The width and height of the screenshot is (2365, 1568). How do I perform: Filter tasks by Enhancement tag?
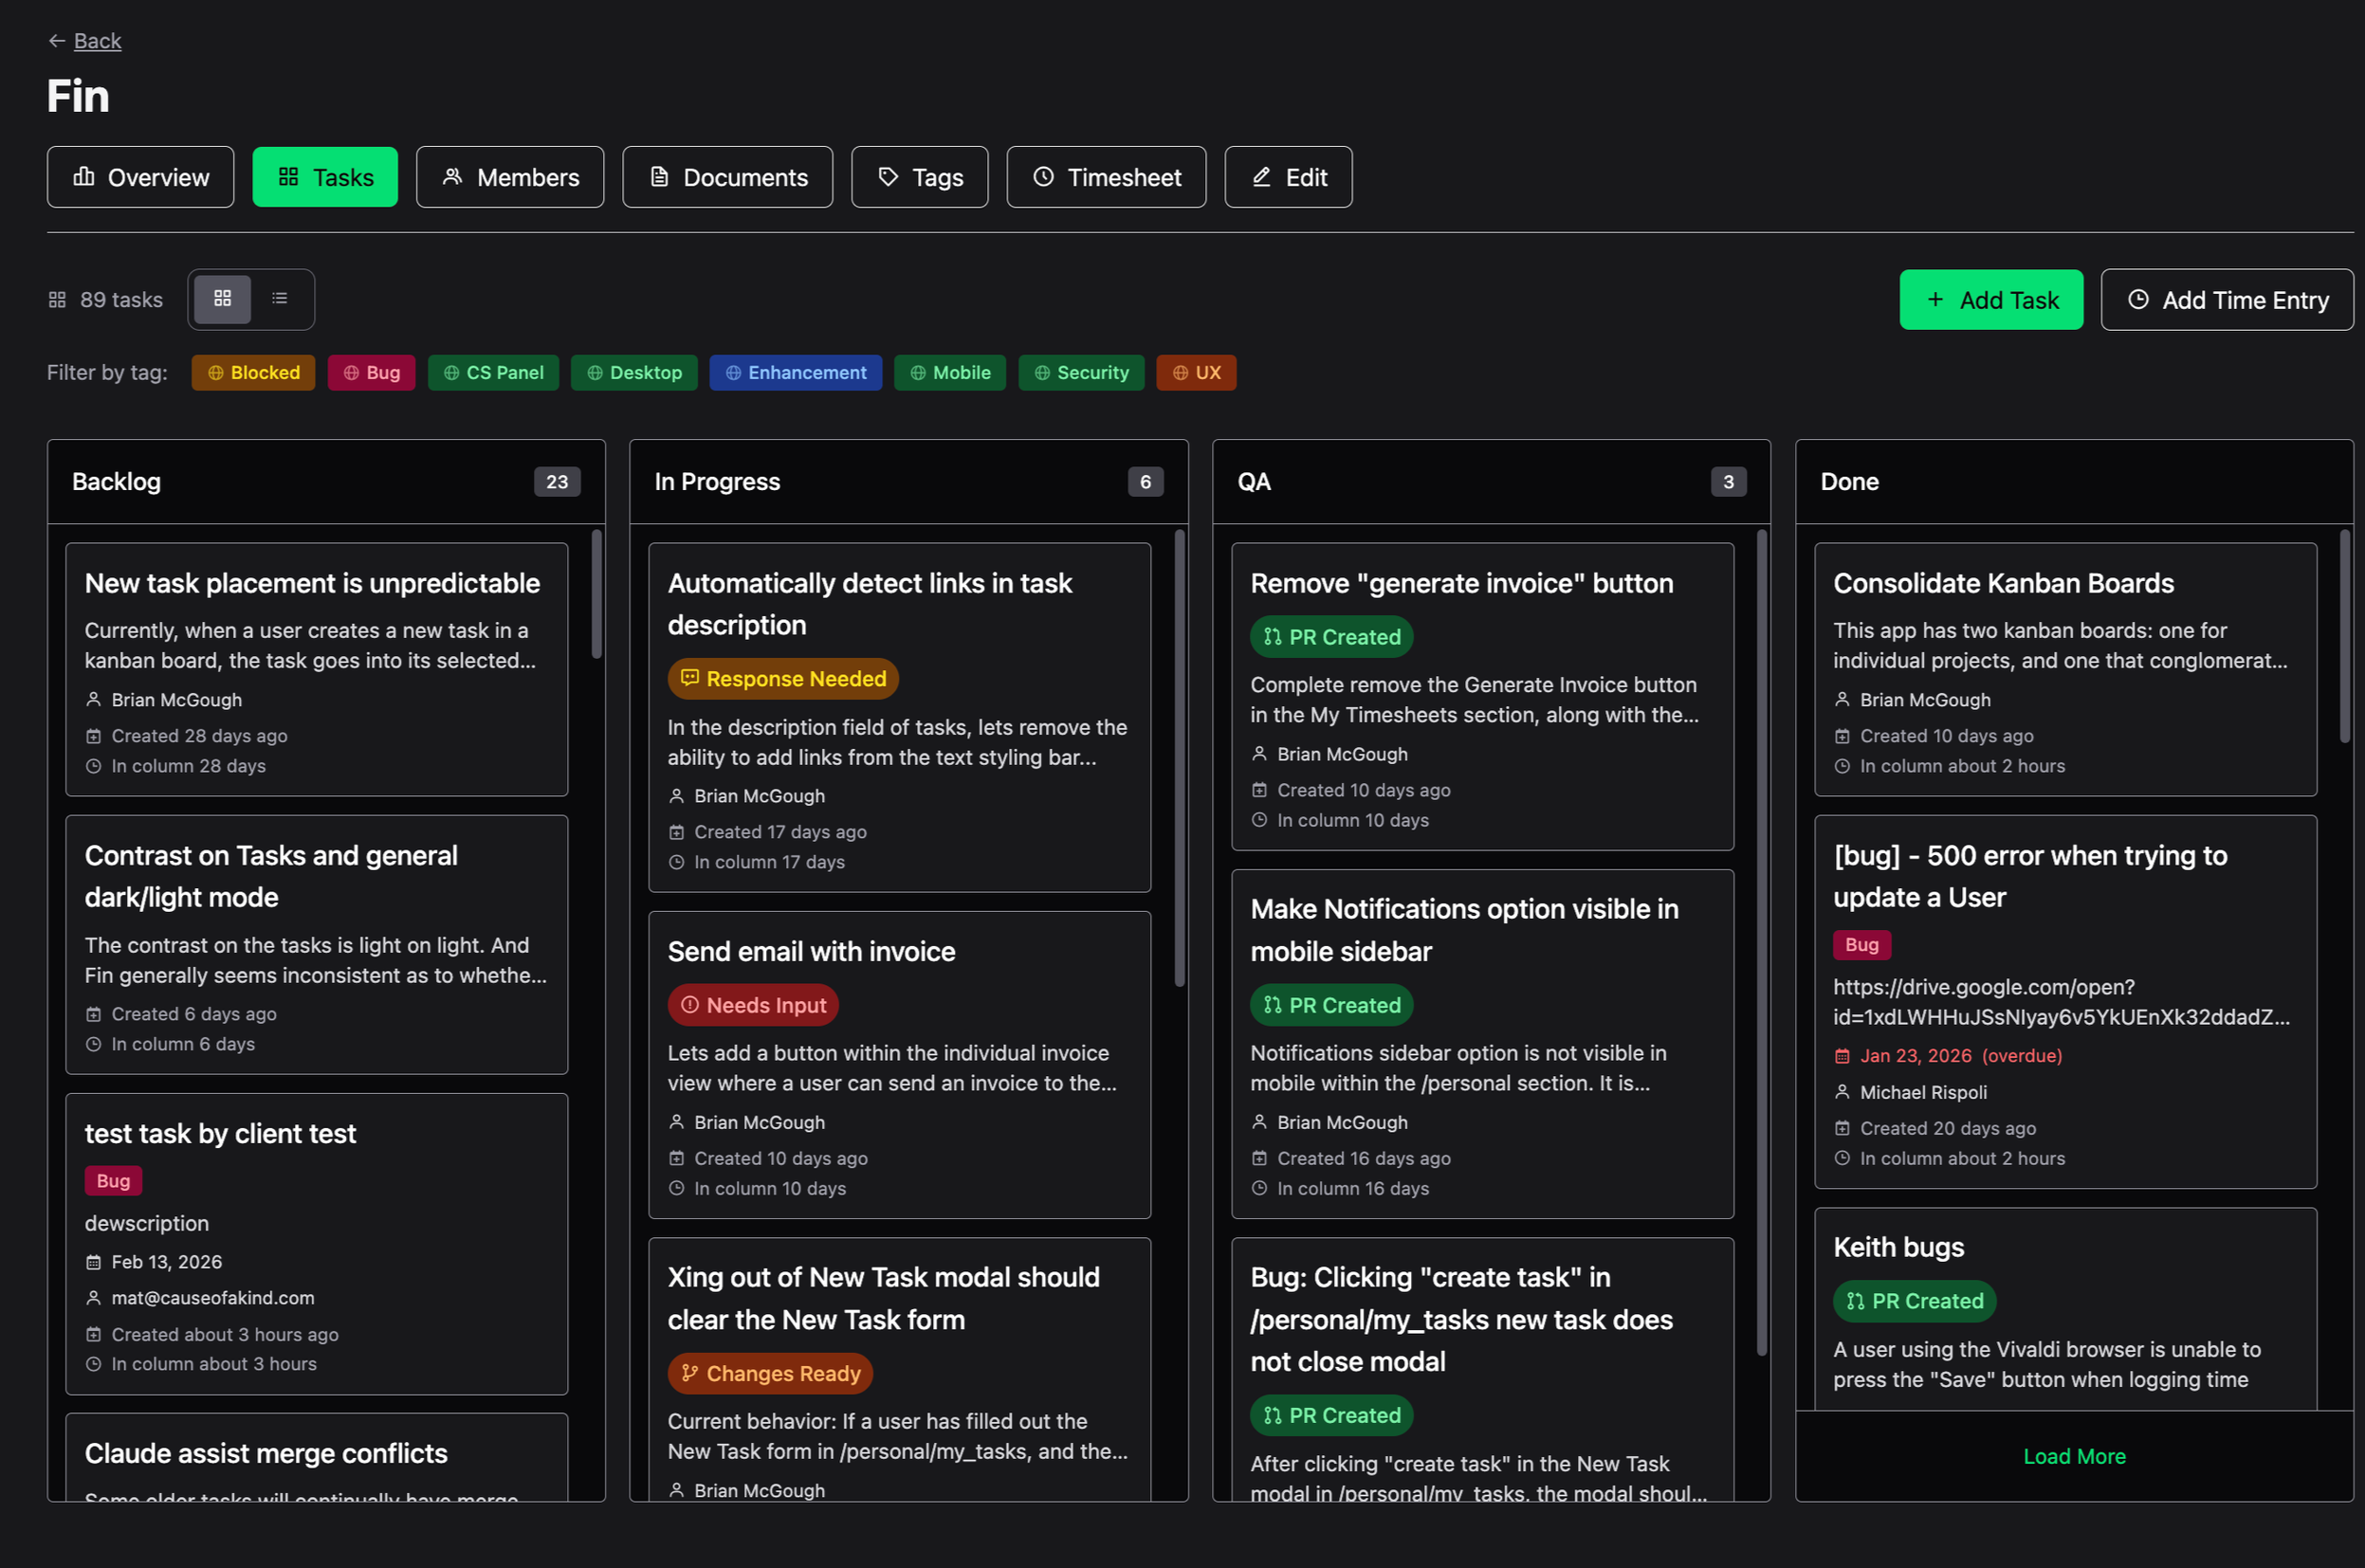796,373
